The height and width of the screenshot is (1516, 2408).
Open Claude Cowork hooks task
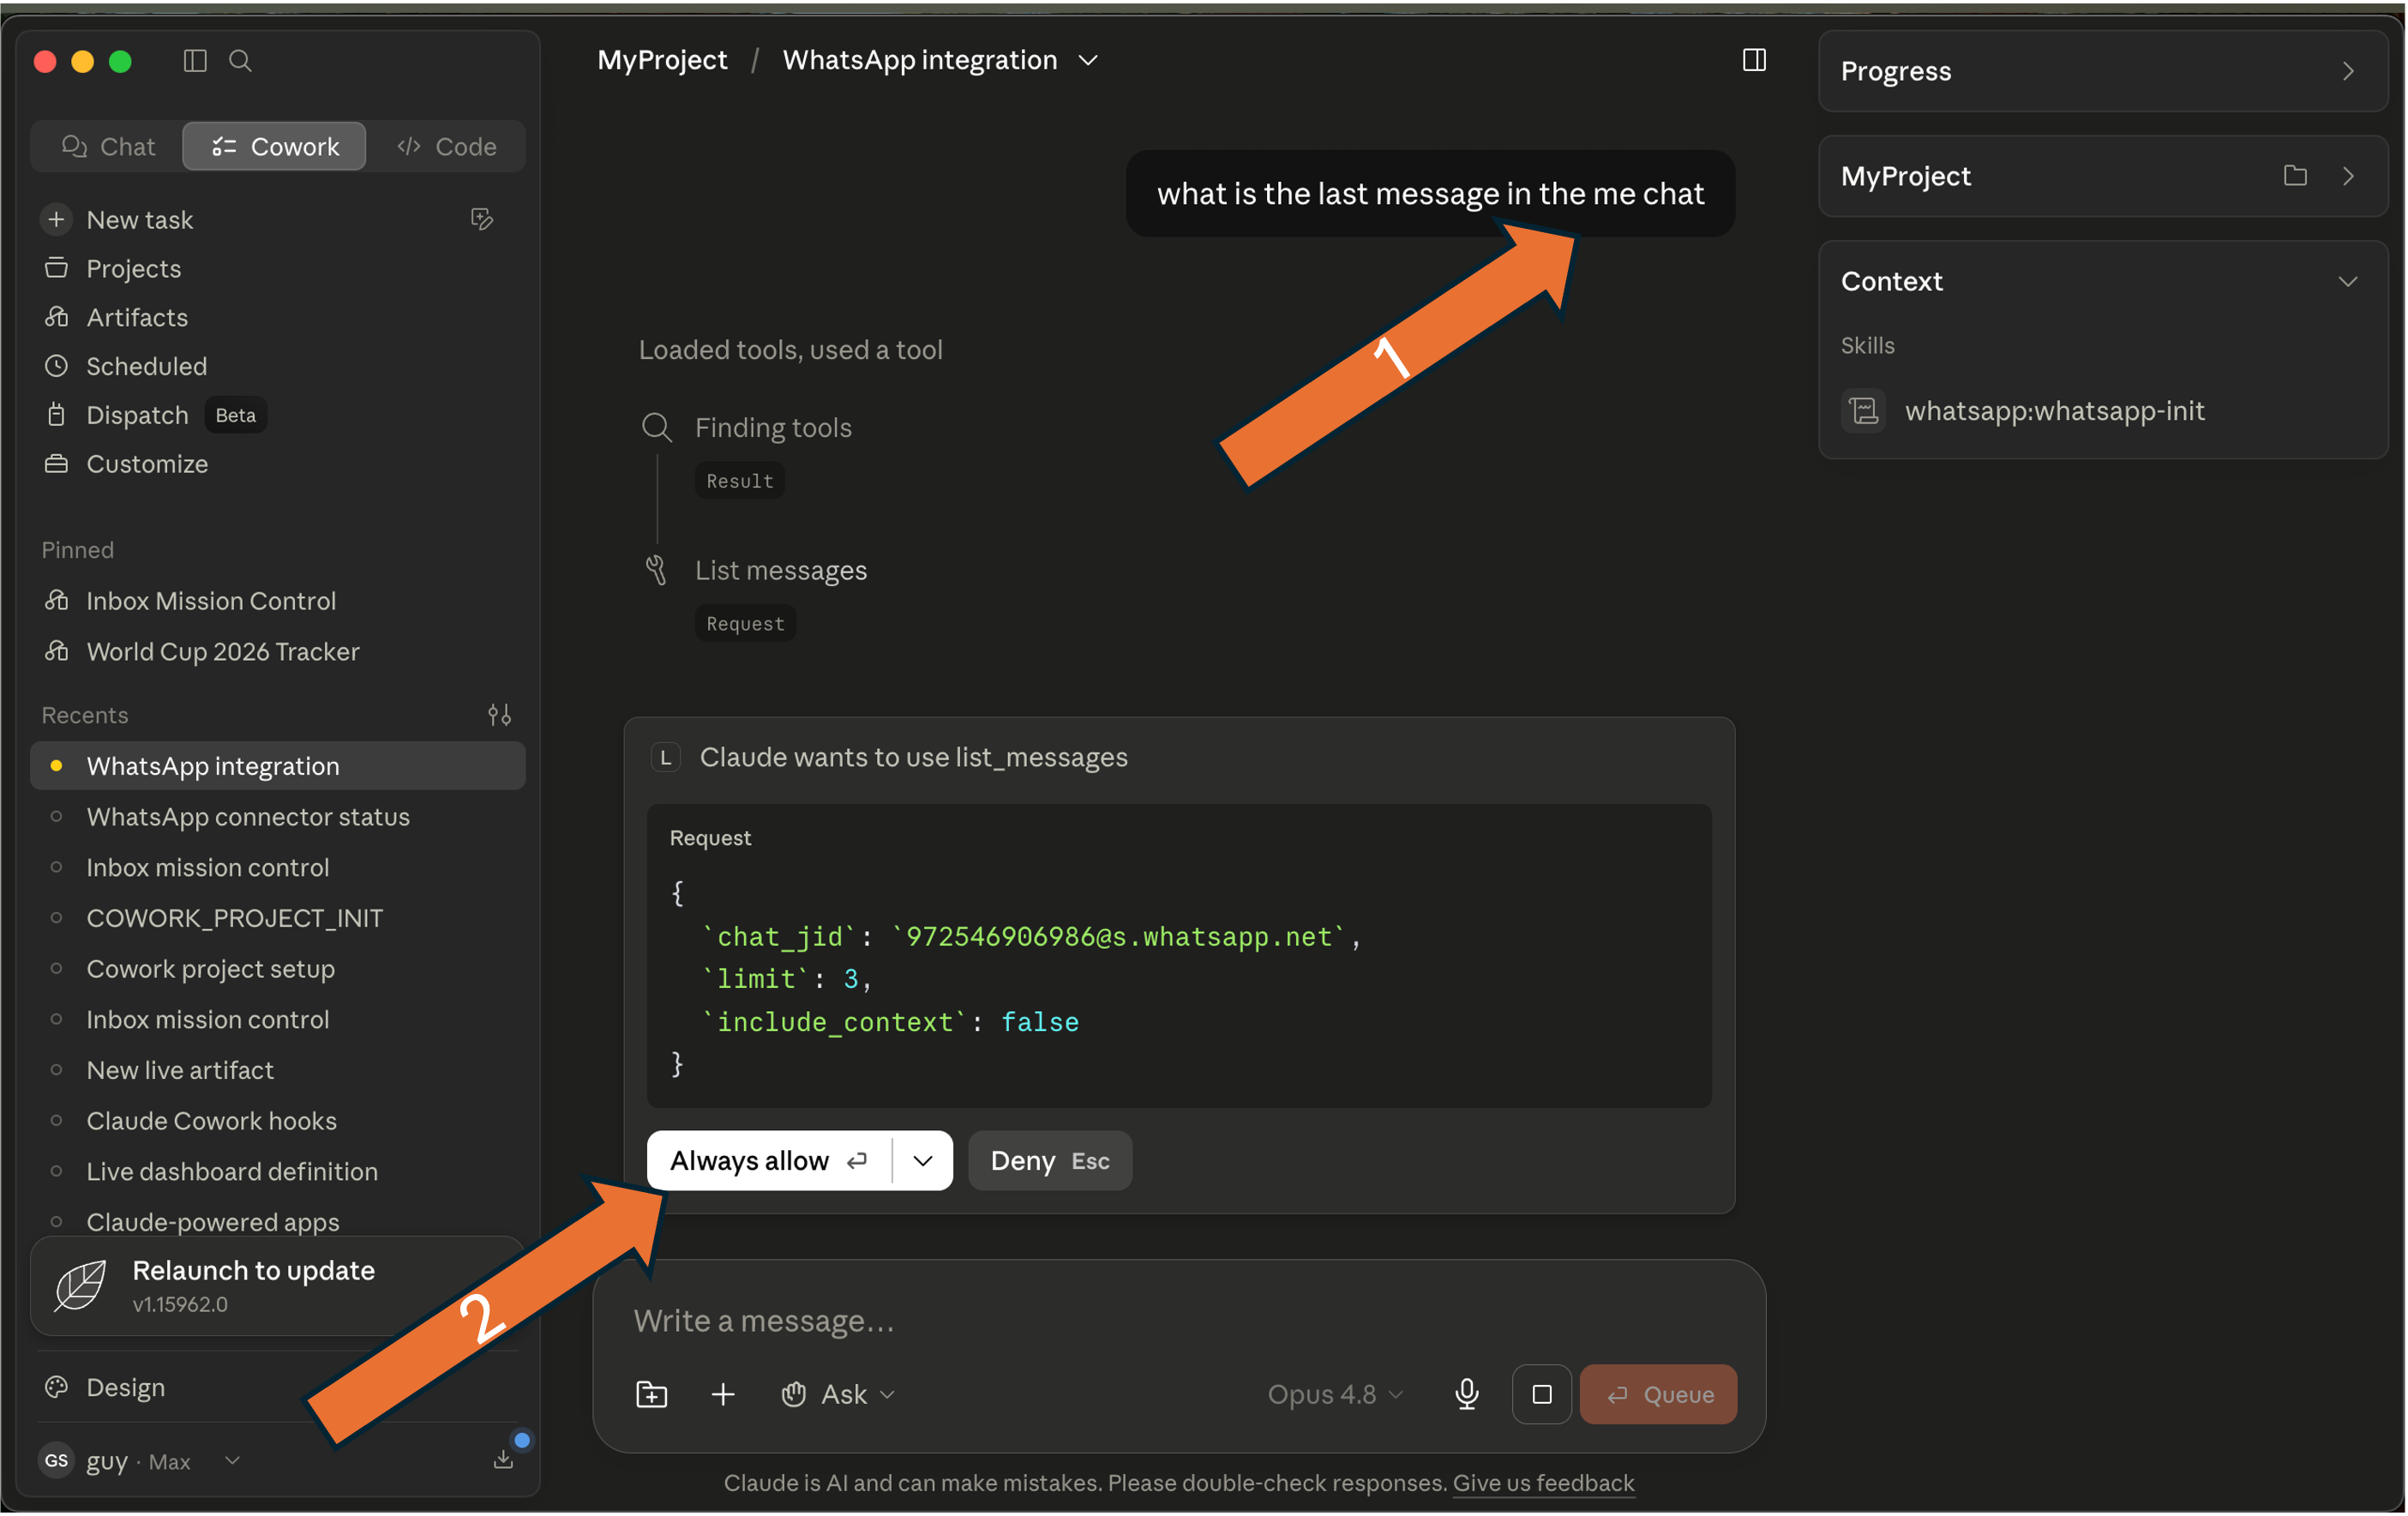(212, 1120)
